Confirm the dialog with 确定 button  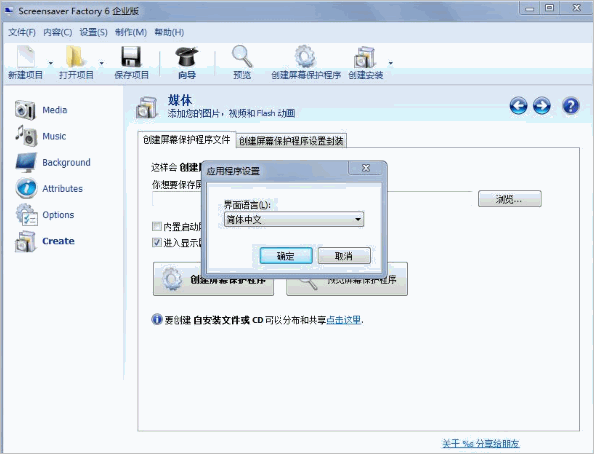pos(286,256)
